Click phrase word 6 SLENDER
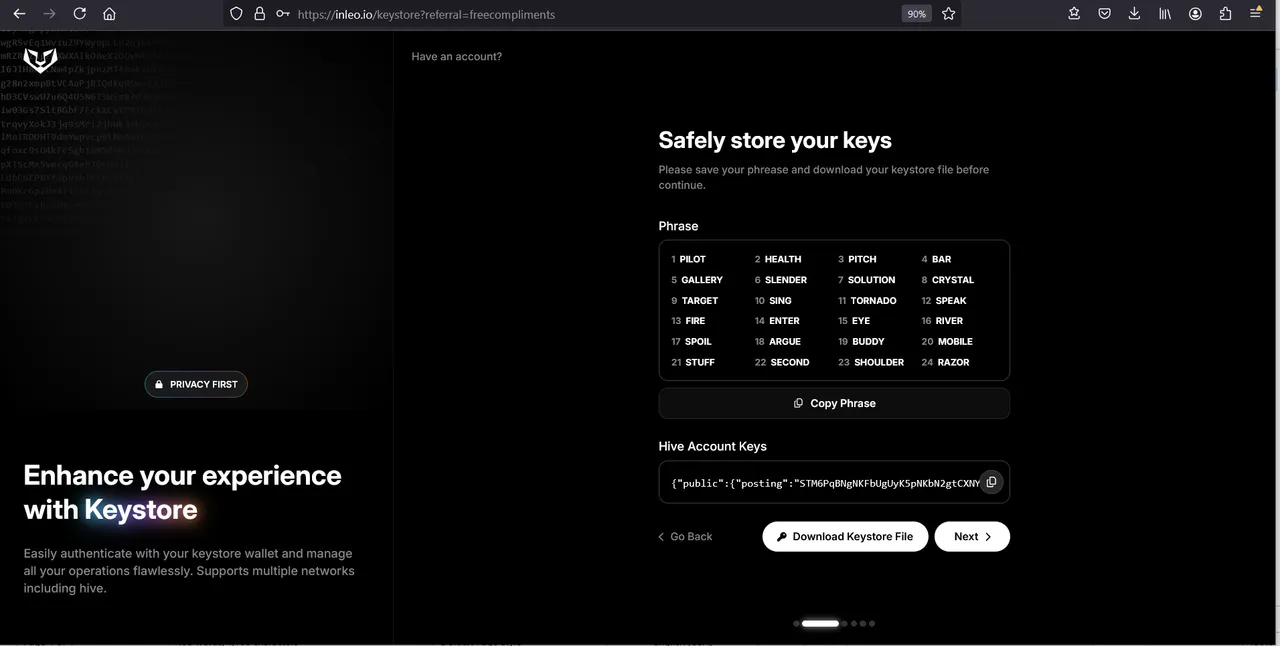This screenshot has width=1280, height=646. [781, 280]
